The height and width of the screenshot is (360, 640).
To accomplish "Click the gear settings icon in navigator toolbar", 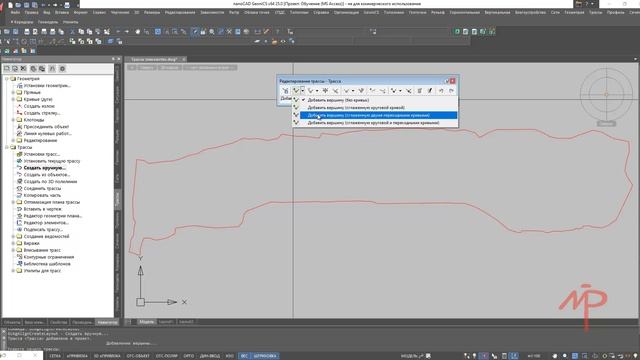I will click(x=62, y=69).
